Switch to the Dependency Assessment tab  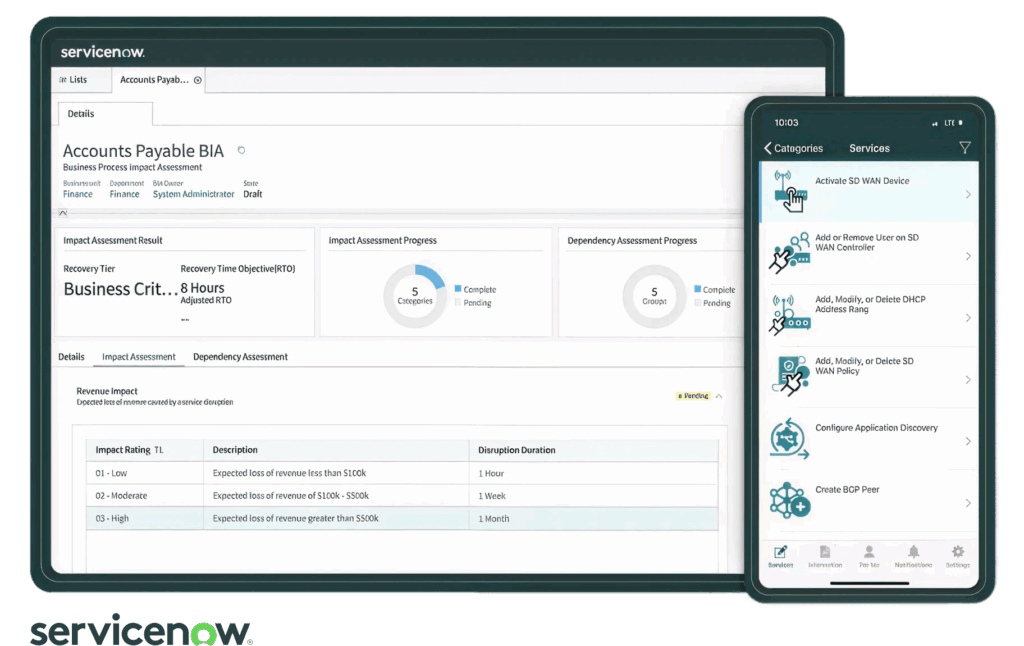click(240, 357)
